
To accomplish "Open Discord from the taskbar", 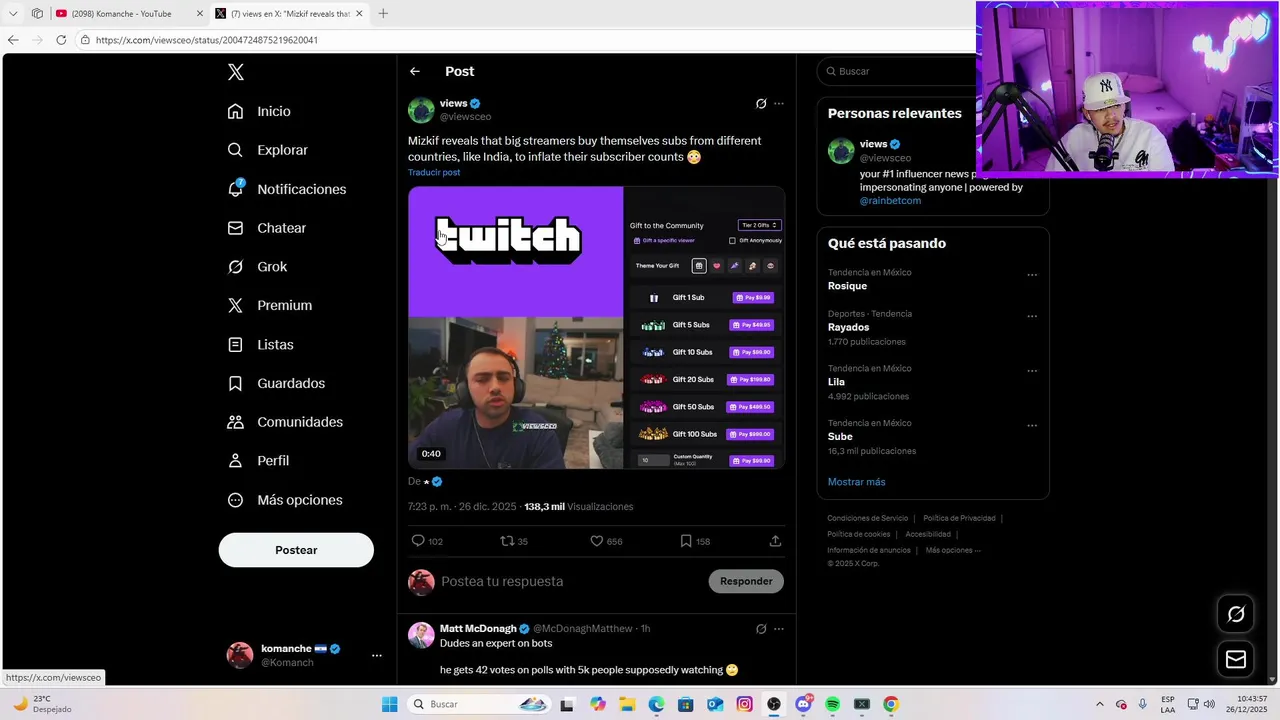I will (x=803, y=704).
